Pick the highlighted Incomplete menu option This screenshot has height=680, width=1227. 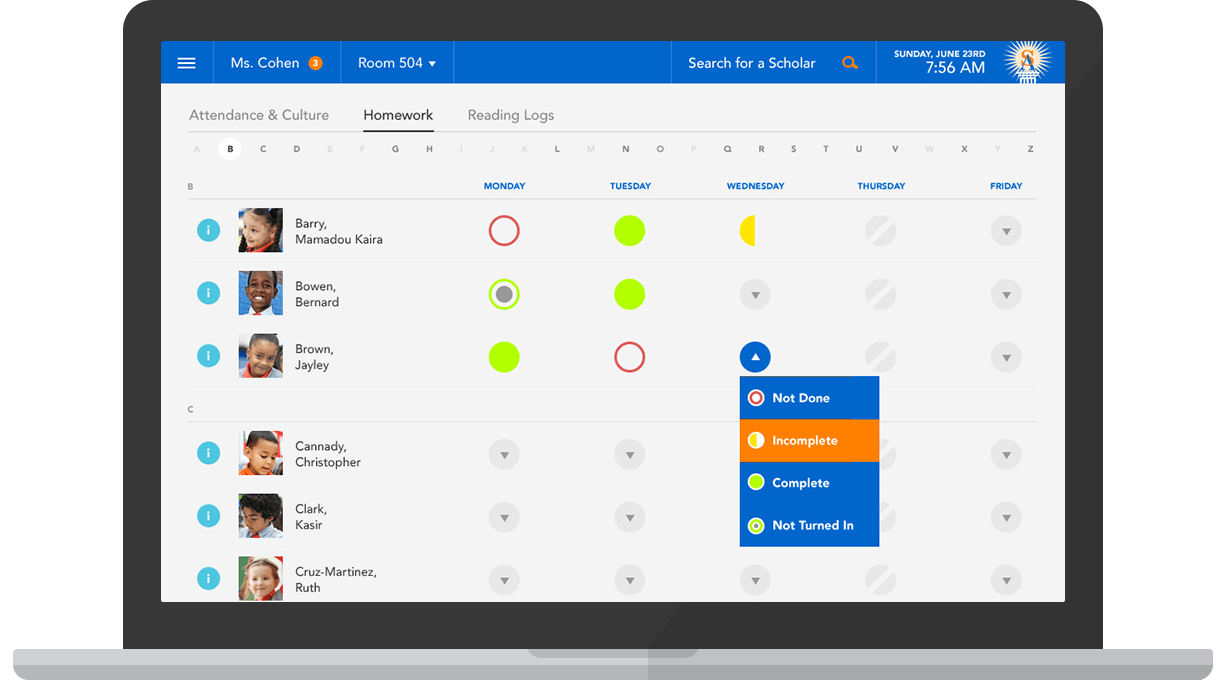(x=809, y=440)
